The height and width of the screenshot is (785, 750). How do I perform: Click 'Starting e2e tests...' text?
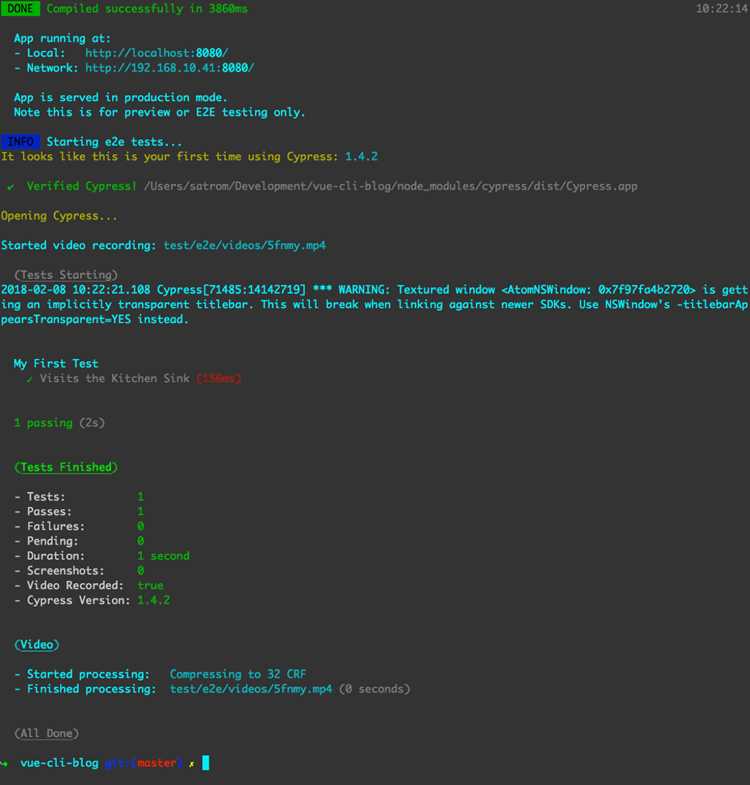click(x=115, y=142)
